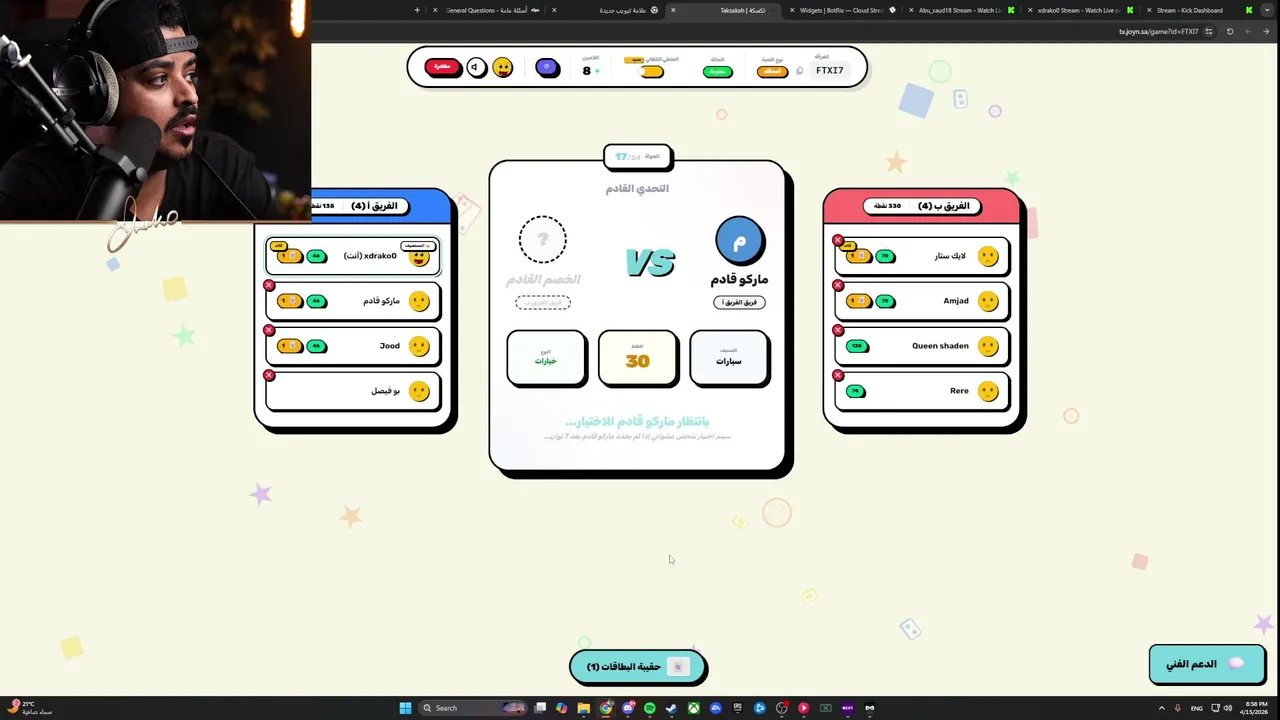Click Jood's yellow card count badge

(290, 346)
